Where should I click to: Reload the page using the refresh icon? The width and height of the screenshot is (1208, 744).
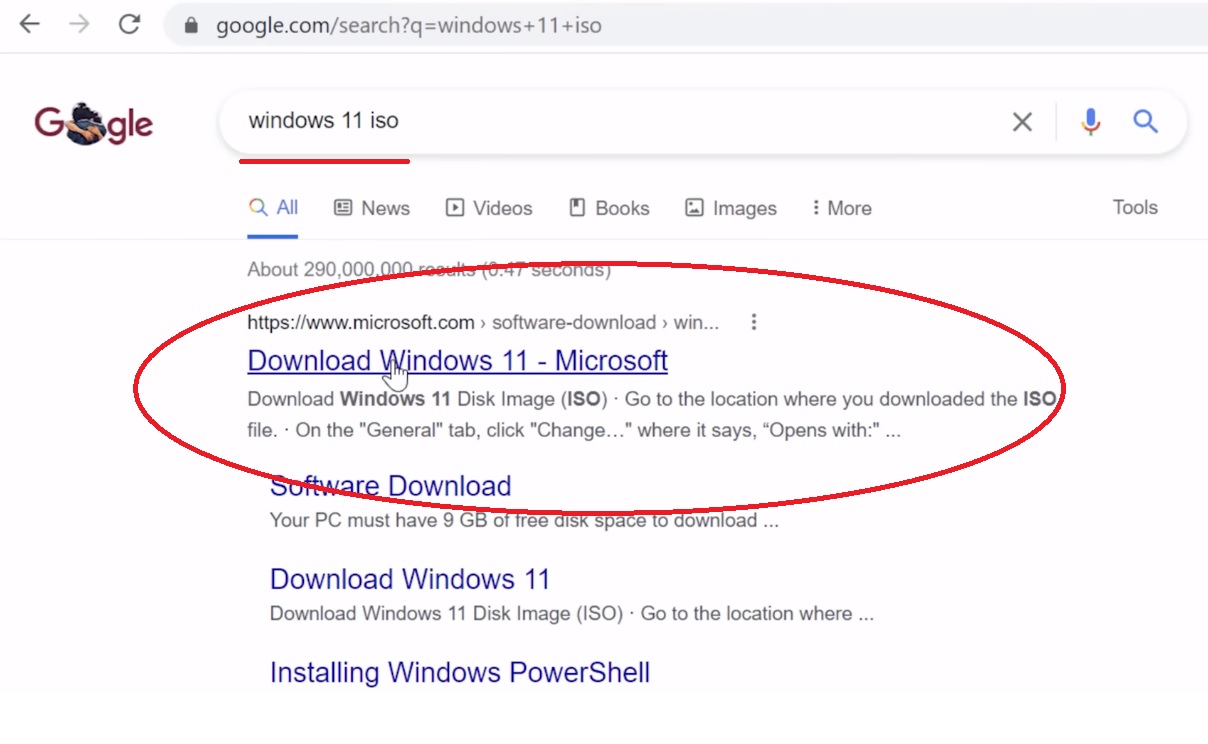tap(129, 24)
